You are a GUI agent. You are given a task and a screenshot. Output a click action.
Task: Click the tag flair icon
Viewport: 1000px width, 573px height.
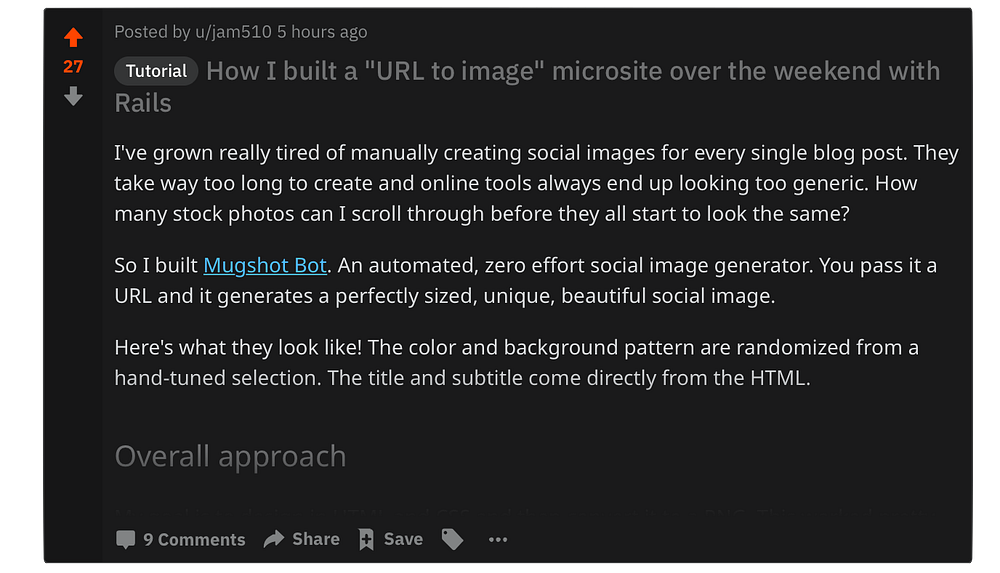(453, 539)
